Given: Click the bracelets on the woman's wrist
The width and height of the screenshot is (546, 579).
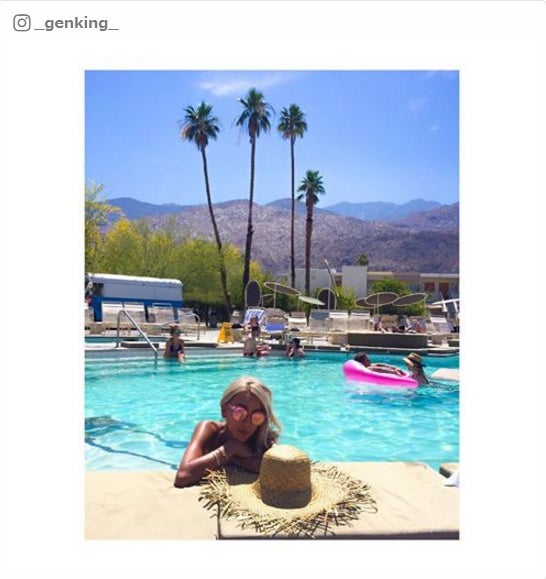Looking at the screenshot, I should (219, 456).
